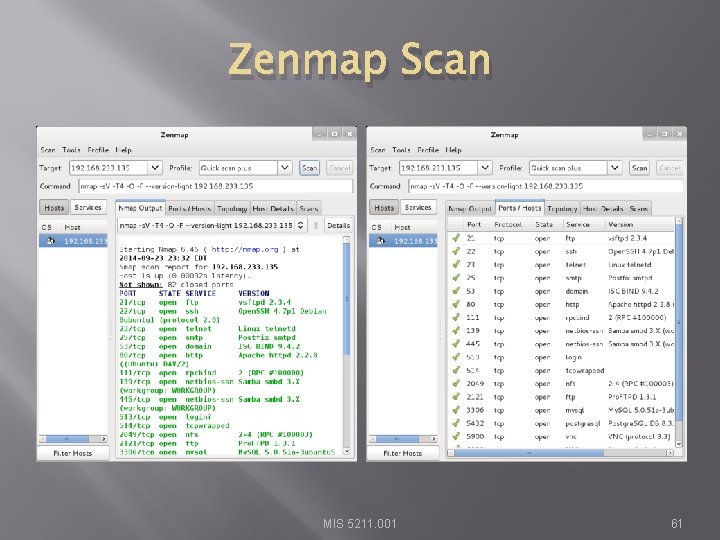Click green check icon for port 21
This screenshot has height=540, width=720.
456,238
